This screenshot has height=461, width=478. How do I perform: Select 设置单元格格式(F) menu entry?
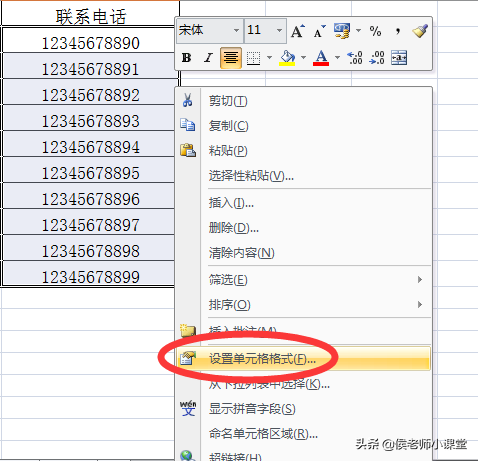click(303, 359)
